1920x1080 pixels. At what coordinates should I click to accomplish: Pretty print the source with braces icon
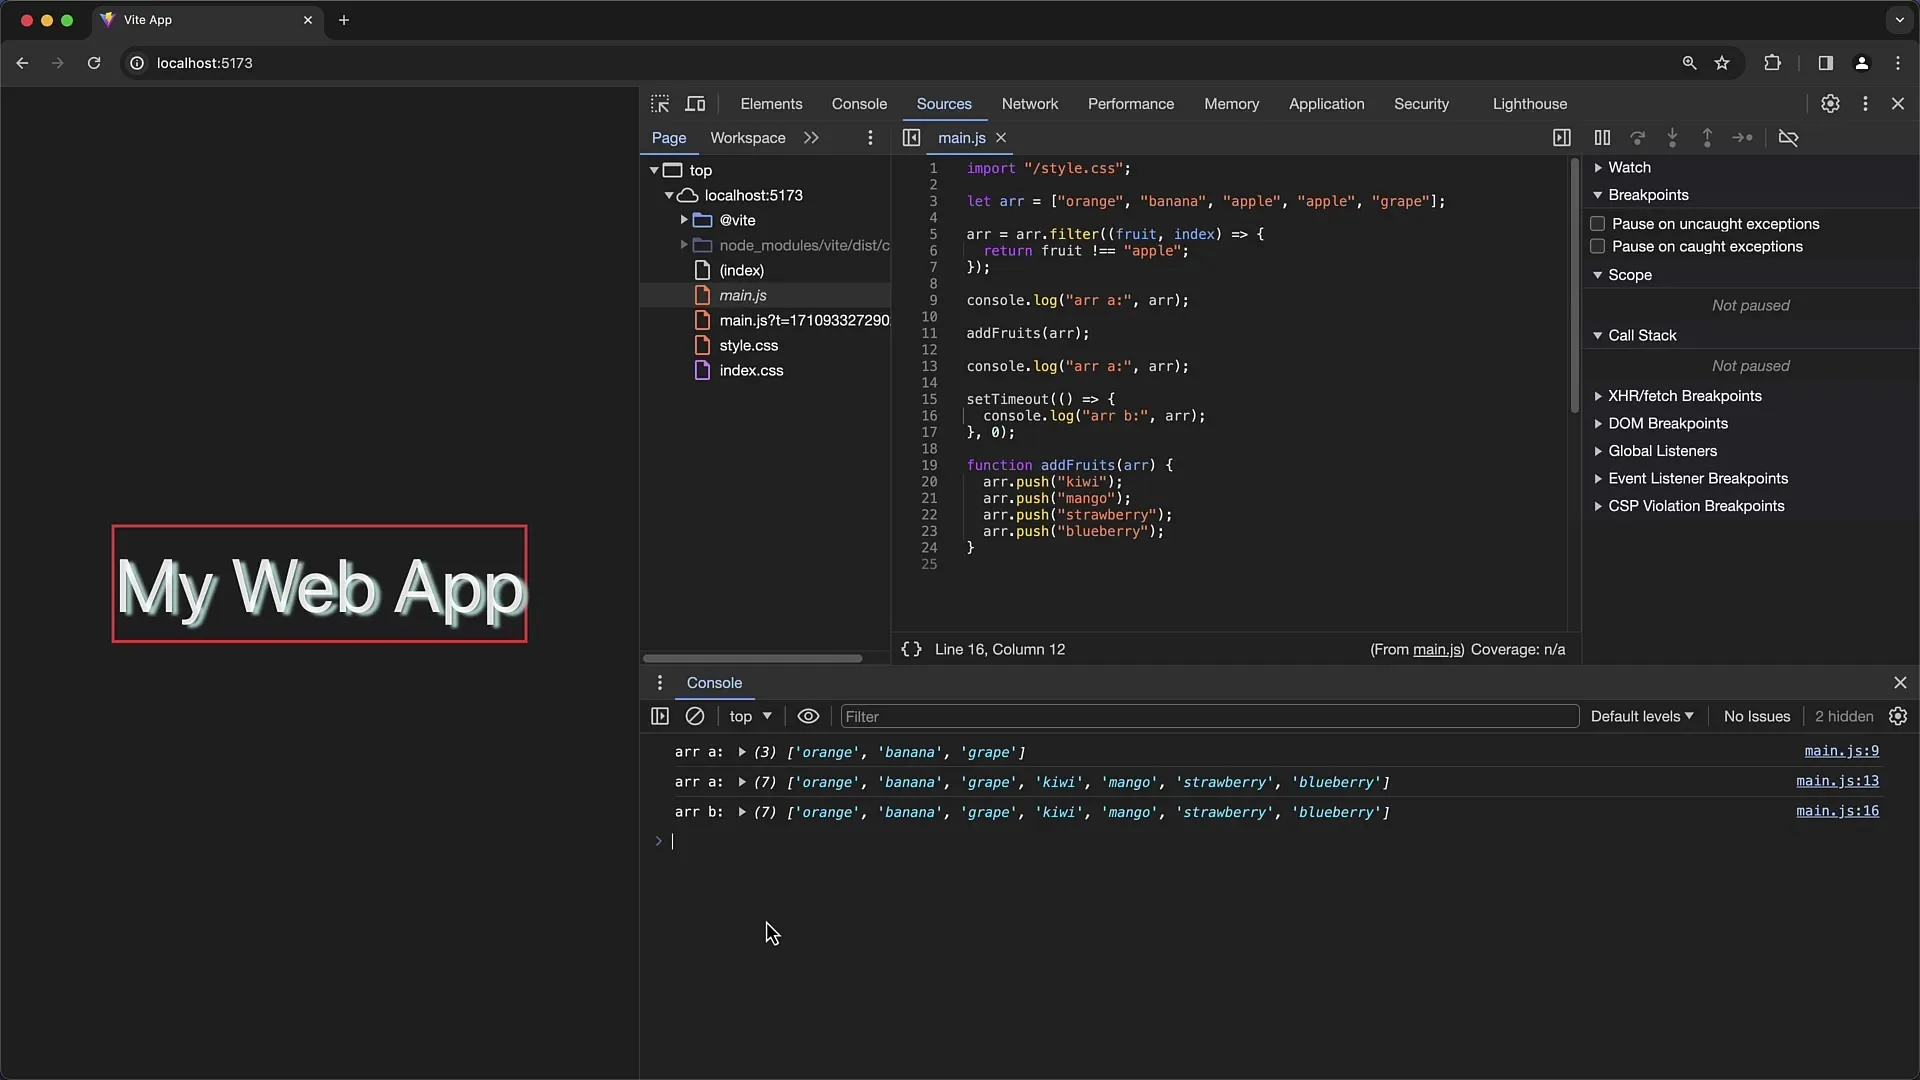(x=911, y=649)
